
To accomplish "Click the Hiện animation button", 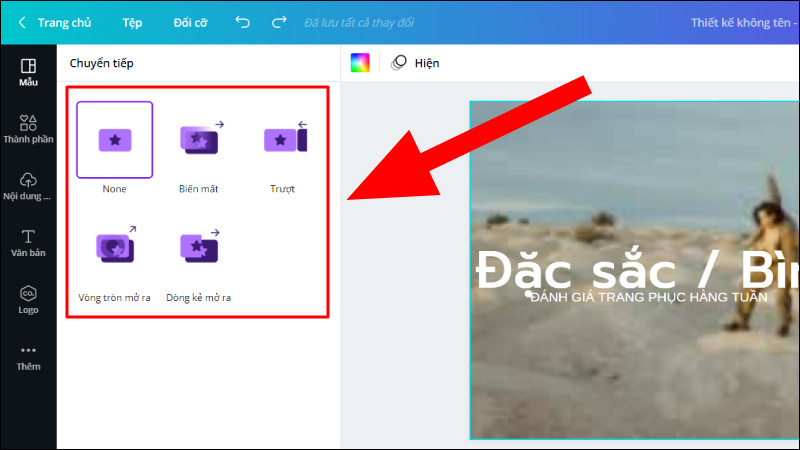I will click(x=415, y=63).
